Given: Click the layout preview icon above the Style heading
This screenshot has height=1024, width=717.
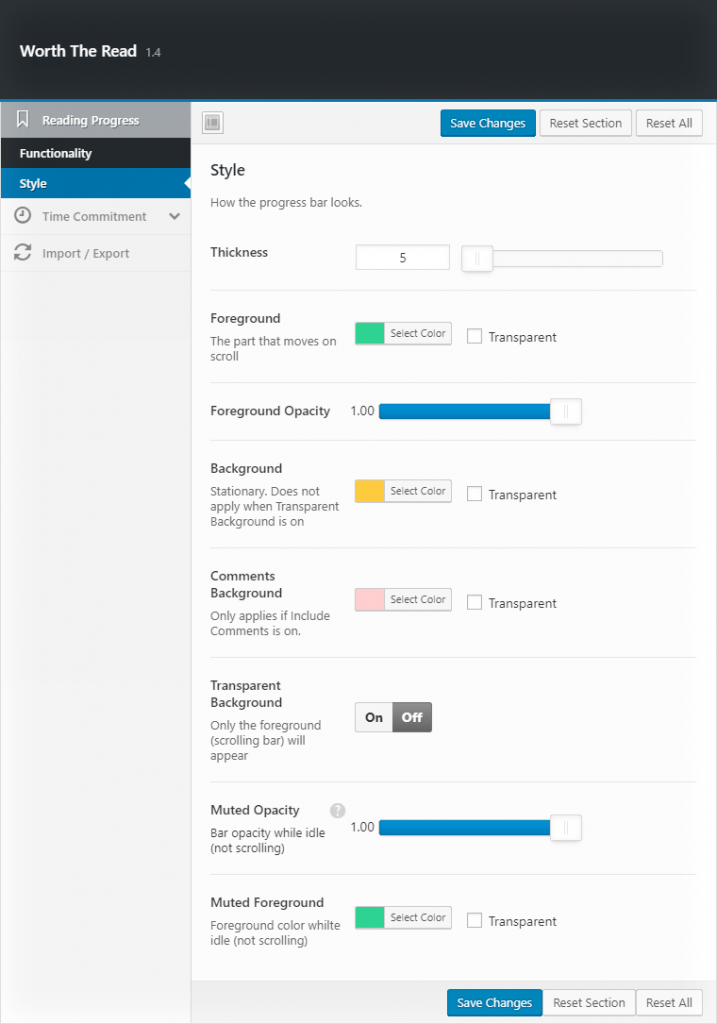Looking at the screenshot, I should pos(212,122).
